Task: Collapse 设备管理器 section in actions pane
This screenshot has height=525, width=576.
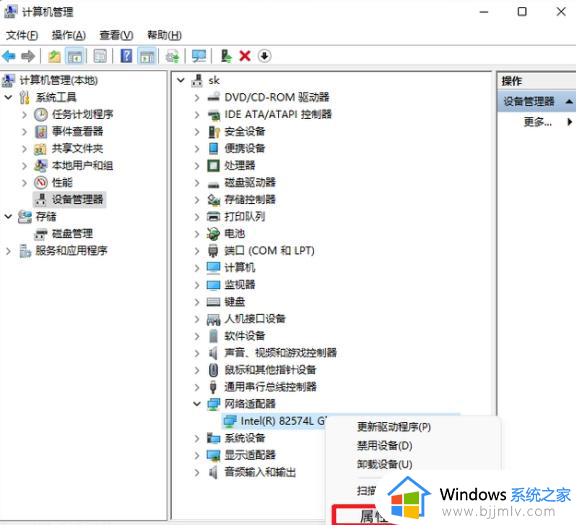Action: click(569, 101)
